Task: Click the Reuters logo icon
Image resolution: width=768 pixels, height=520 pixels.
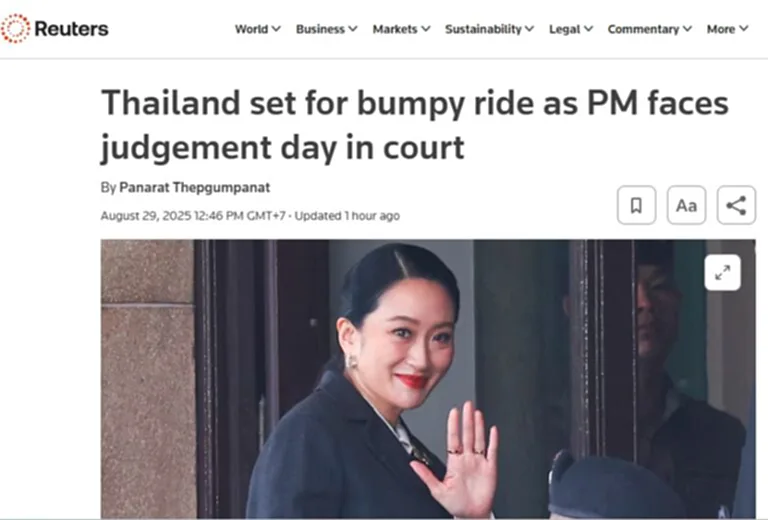Action: click(15, 28)
